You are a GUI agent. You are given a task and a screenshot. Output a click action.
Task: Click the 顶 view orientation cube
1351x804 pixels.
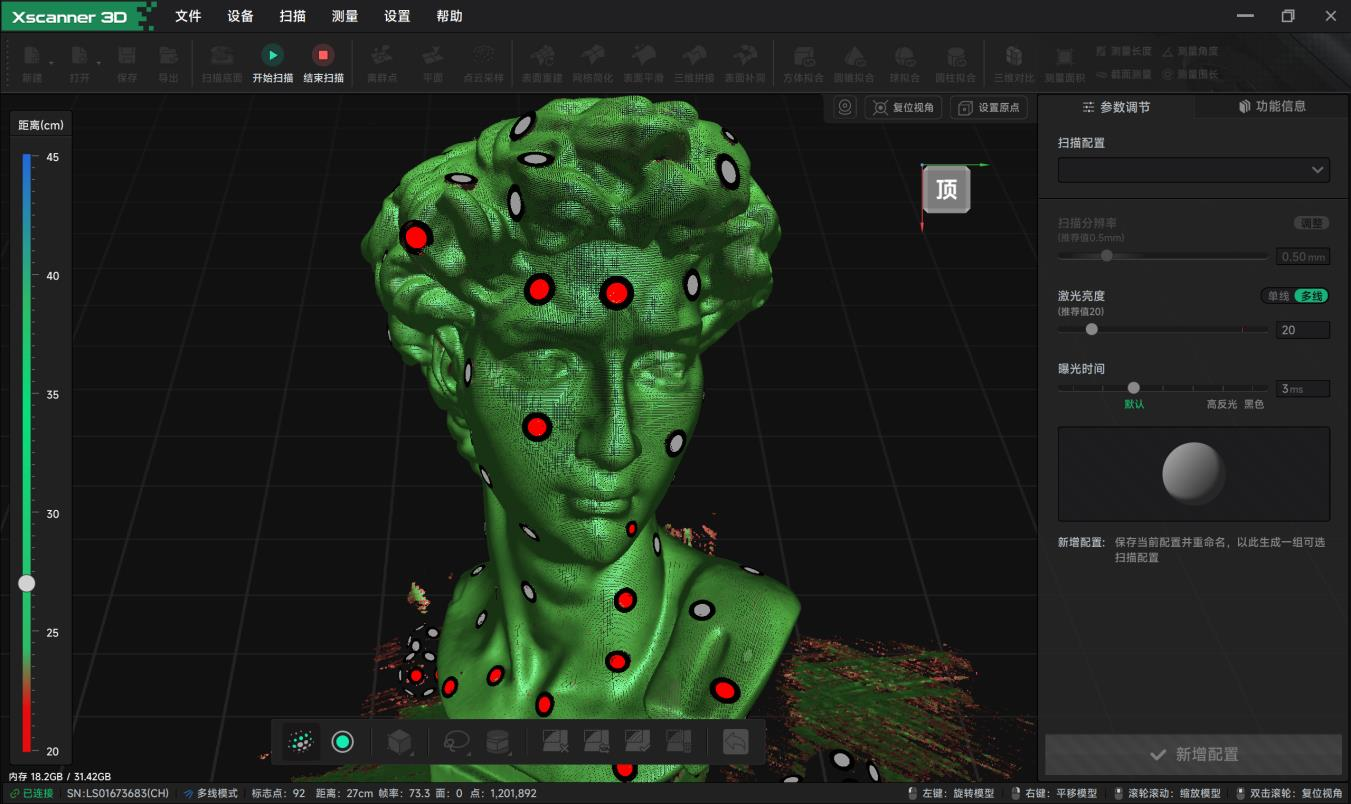coord(946,190)
